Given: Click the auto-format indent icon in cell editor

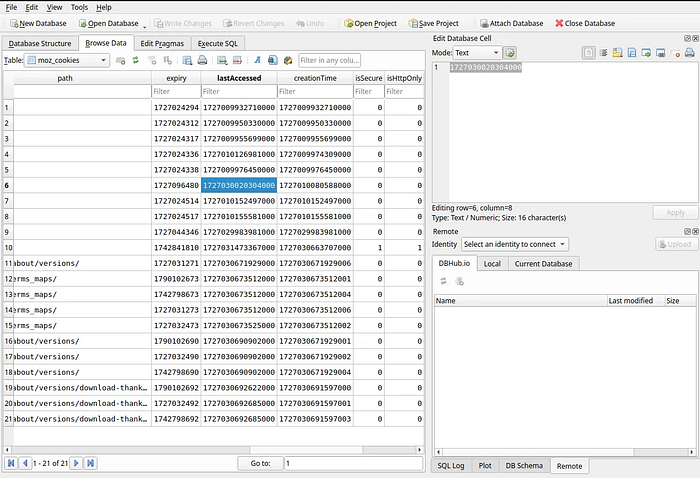Looking at the screenshot, I should (x=604, y=53).
